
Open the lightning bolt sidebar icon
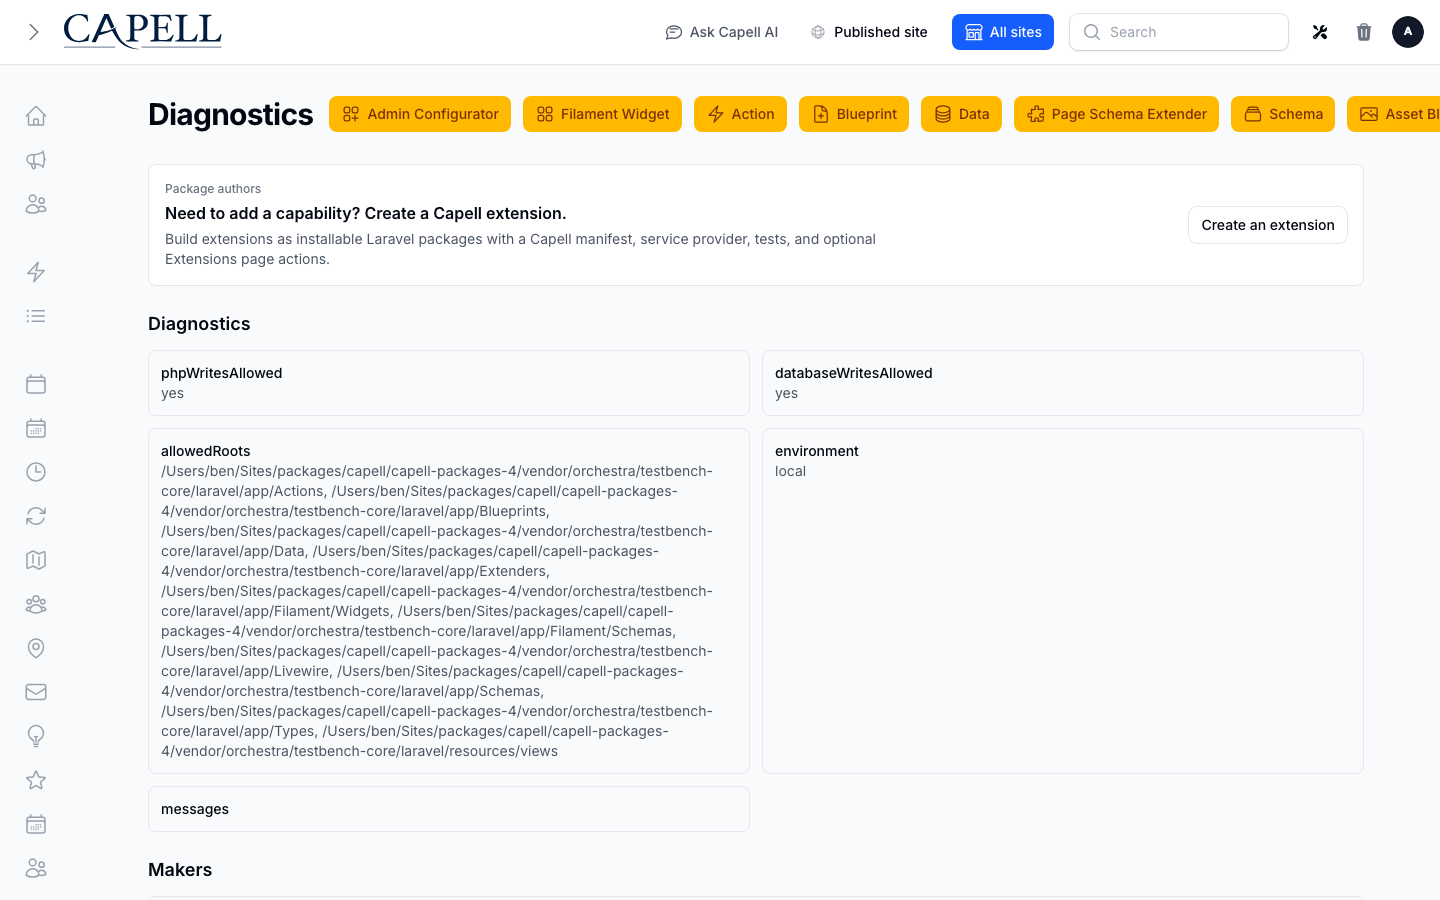coord(36,272)
